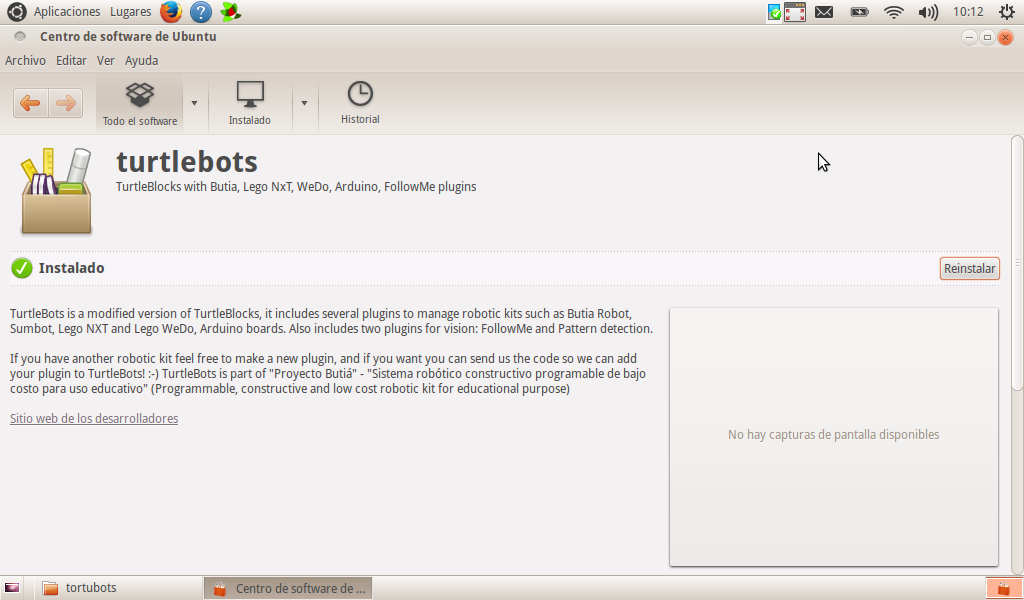
Task: Open the system gear session menu
Action: 1007,12
